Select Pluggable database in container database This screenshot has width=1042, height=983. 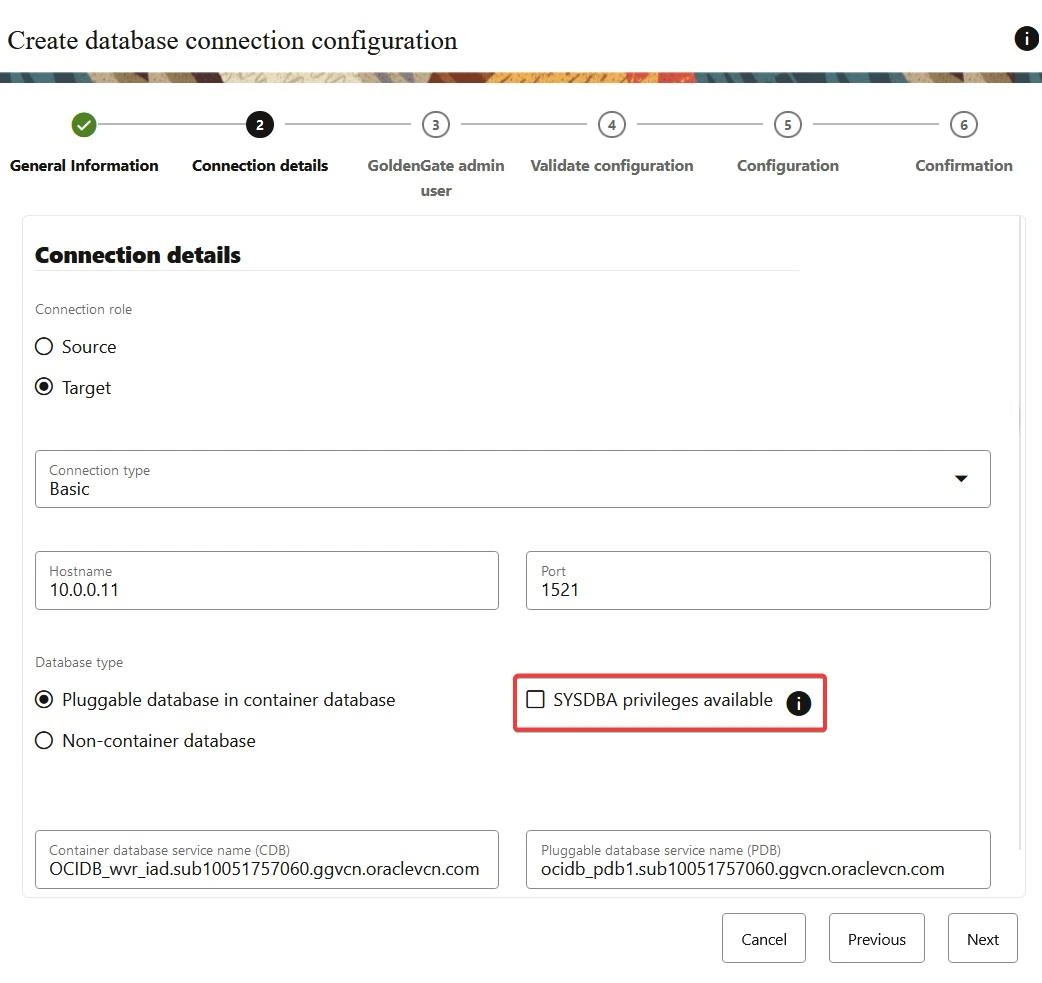pyautogui.click(x=44, y=700)
